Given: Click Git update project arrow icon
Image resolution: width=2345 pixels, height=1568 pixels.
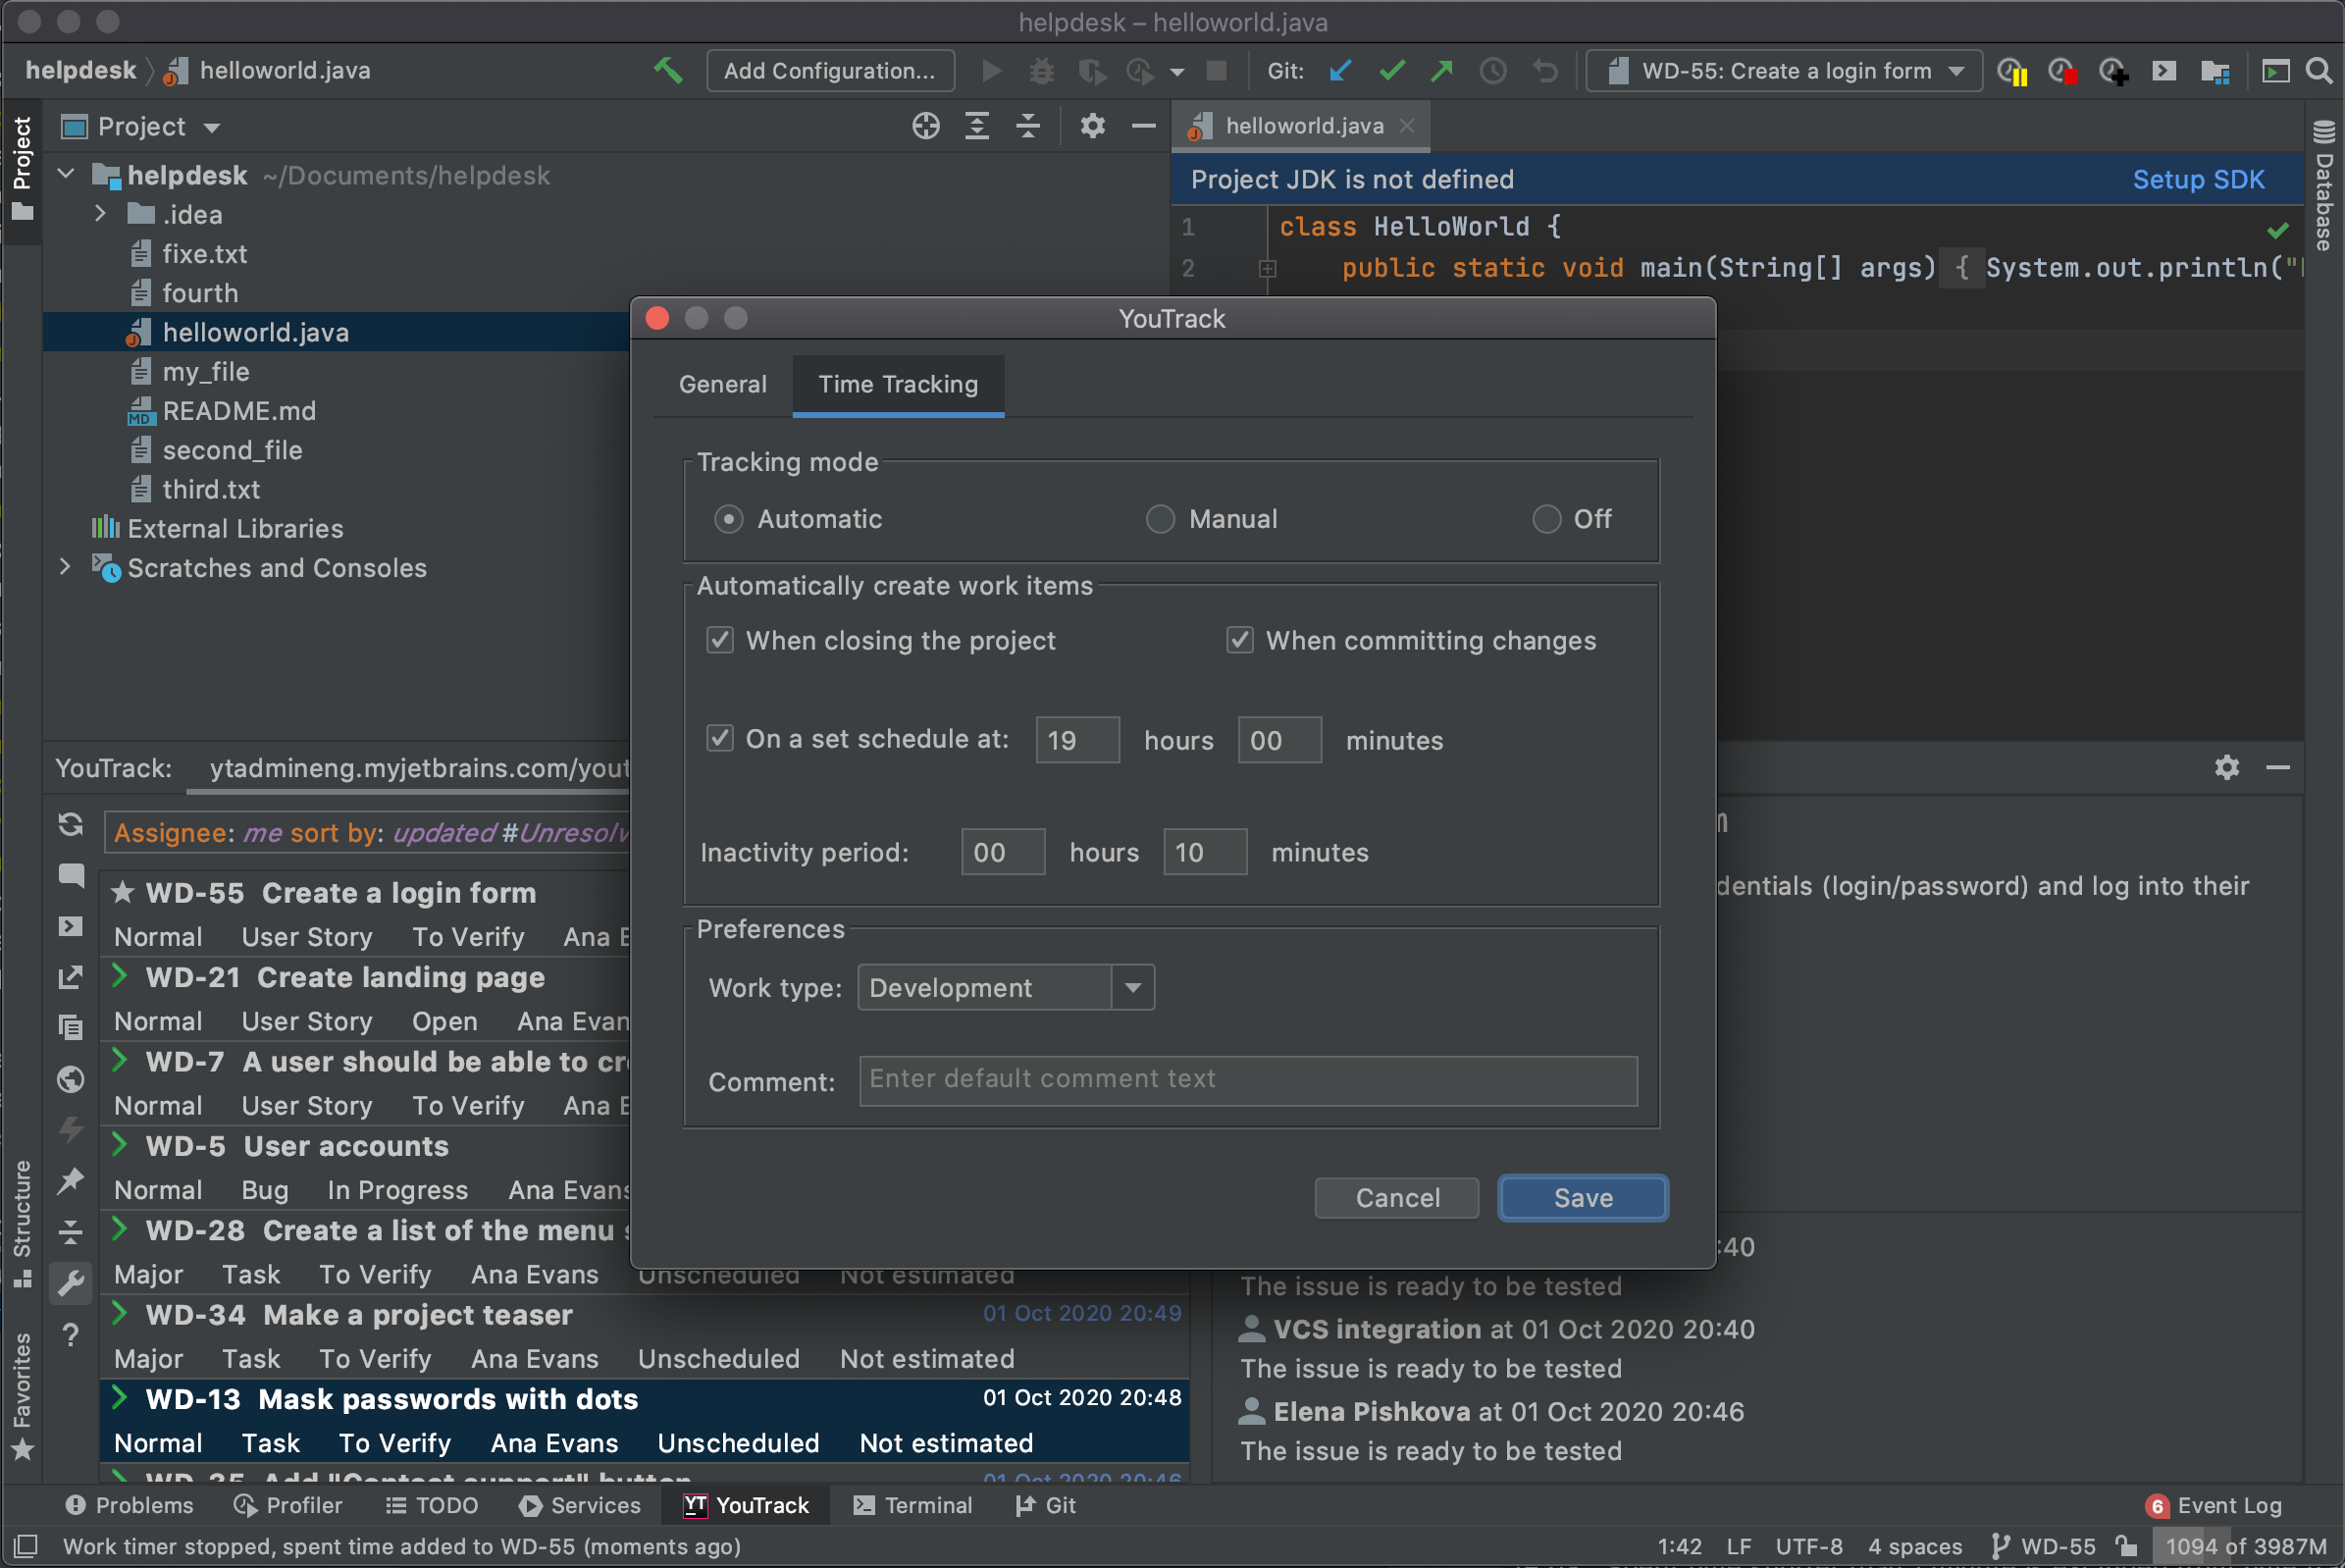Looking at the screenshot, I should click(1340, 70).
